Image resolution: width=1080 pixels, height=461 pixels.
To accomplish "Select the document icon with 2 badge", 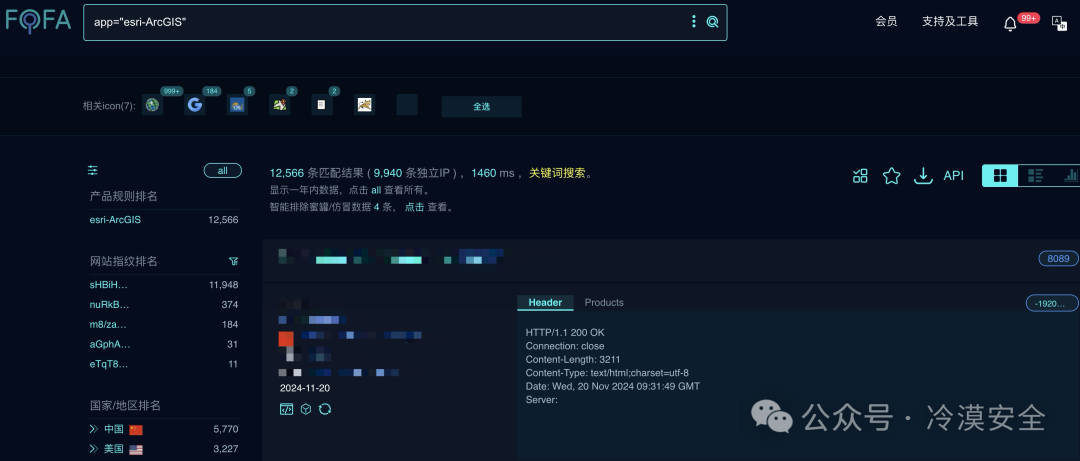I will (x=322, y=105).
